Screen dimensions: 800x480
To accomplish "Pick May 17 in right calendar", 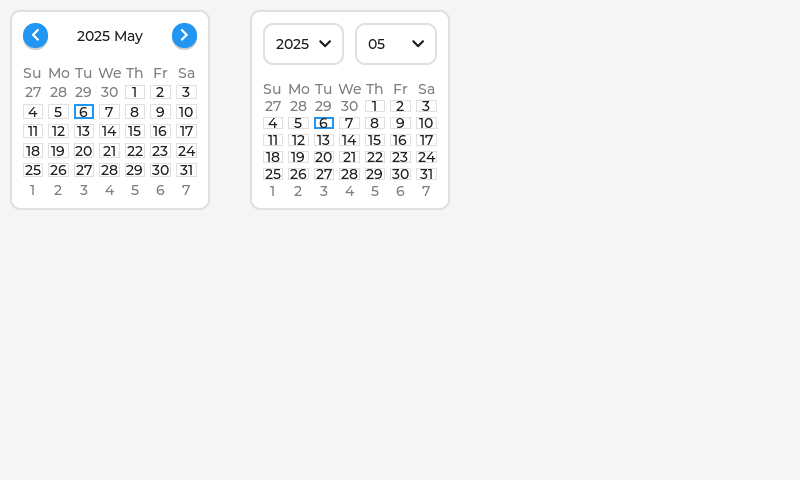I will pyautogui.click(x=426, y=140).
